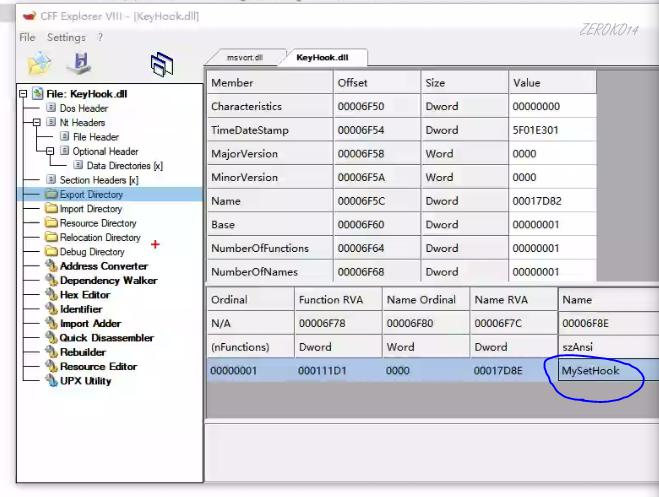The height and width of the screenshot is (497, 659).
Task: Launch the Dependency Walker tool
Action: [109, 280]
